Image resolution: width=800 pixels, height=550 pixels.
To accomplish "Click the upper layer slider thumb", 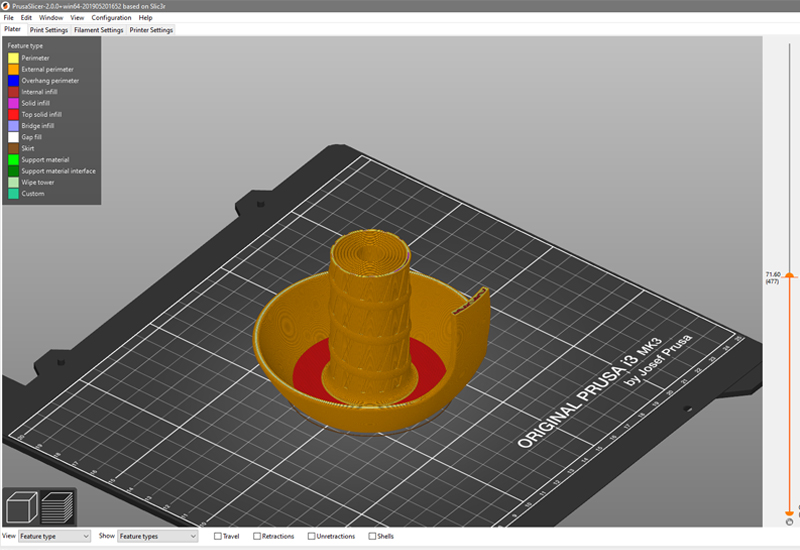I will pos(789,274).
